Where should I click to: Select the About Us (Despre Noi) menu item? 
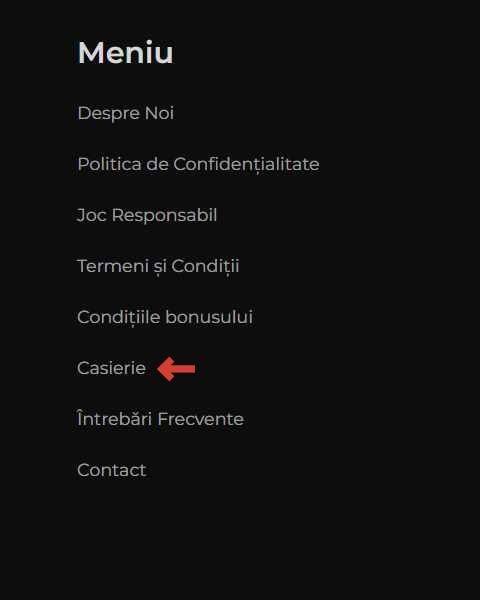pos(126,114)
